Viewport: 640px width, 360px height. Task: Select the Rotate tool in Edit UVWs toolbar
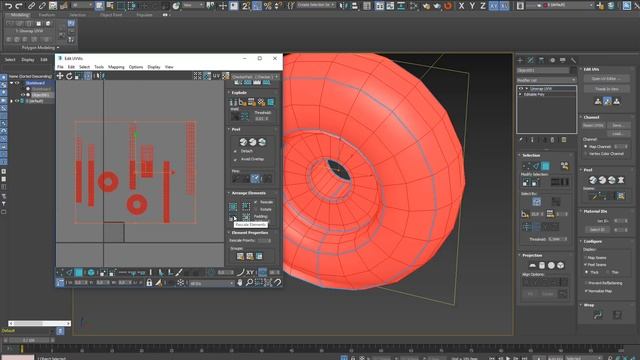(x=69, y=76)
